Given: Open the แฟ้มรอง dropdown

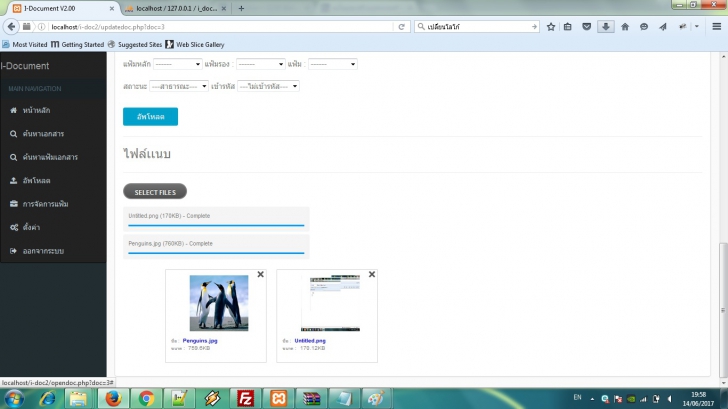Looking at the screenshot, I should click(260, 64).
